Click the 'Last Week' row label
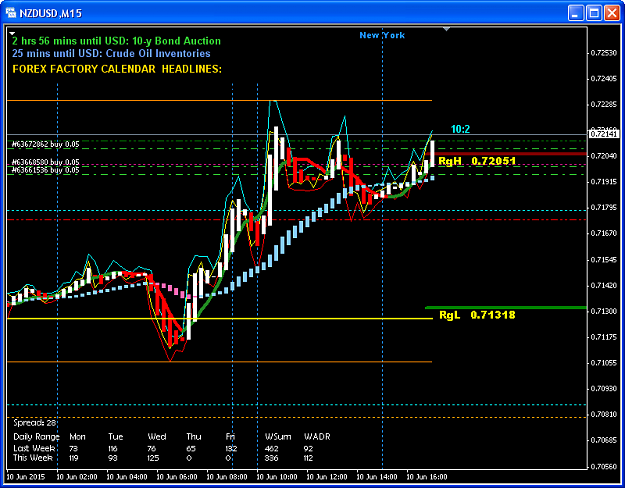This screenshot has height=488, width=625. coord(34,449)
